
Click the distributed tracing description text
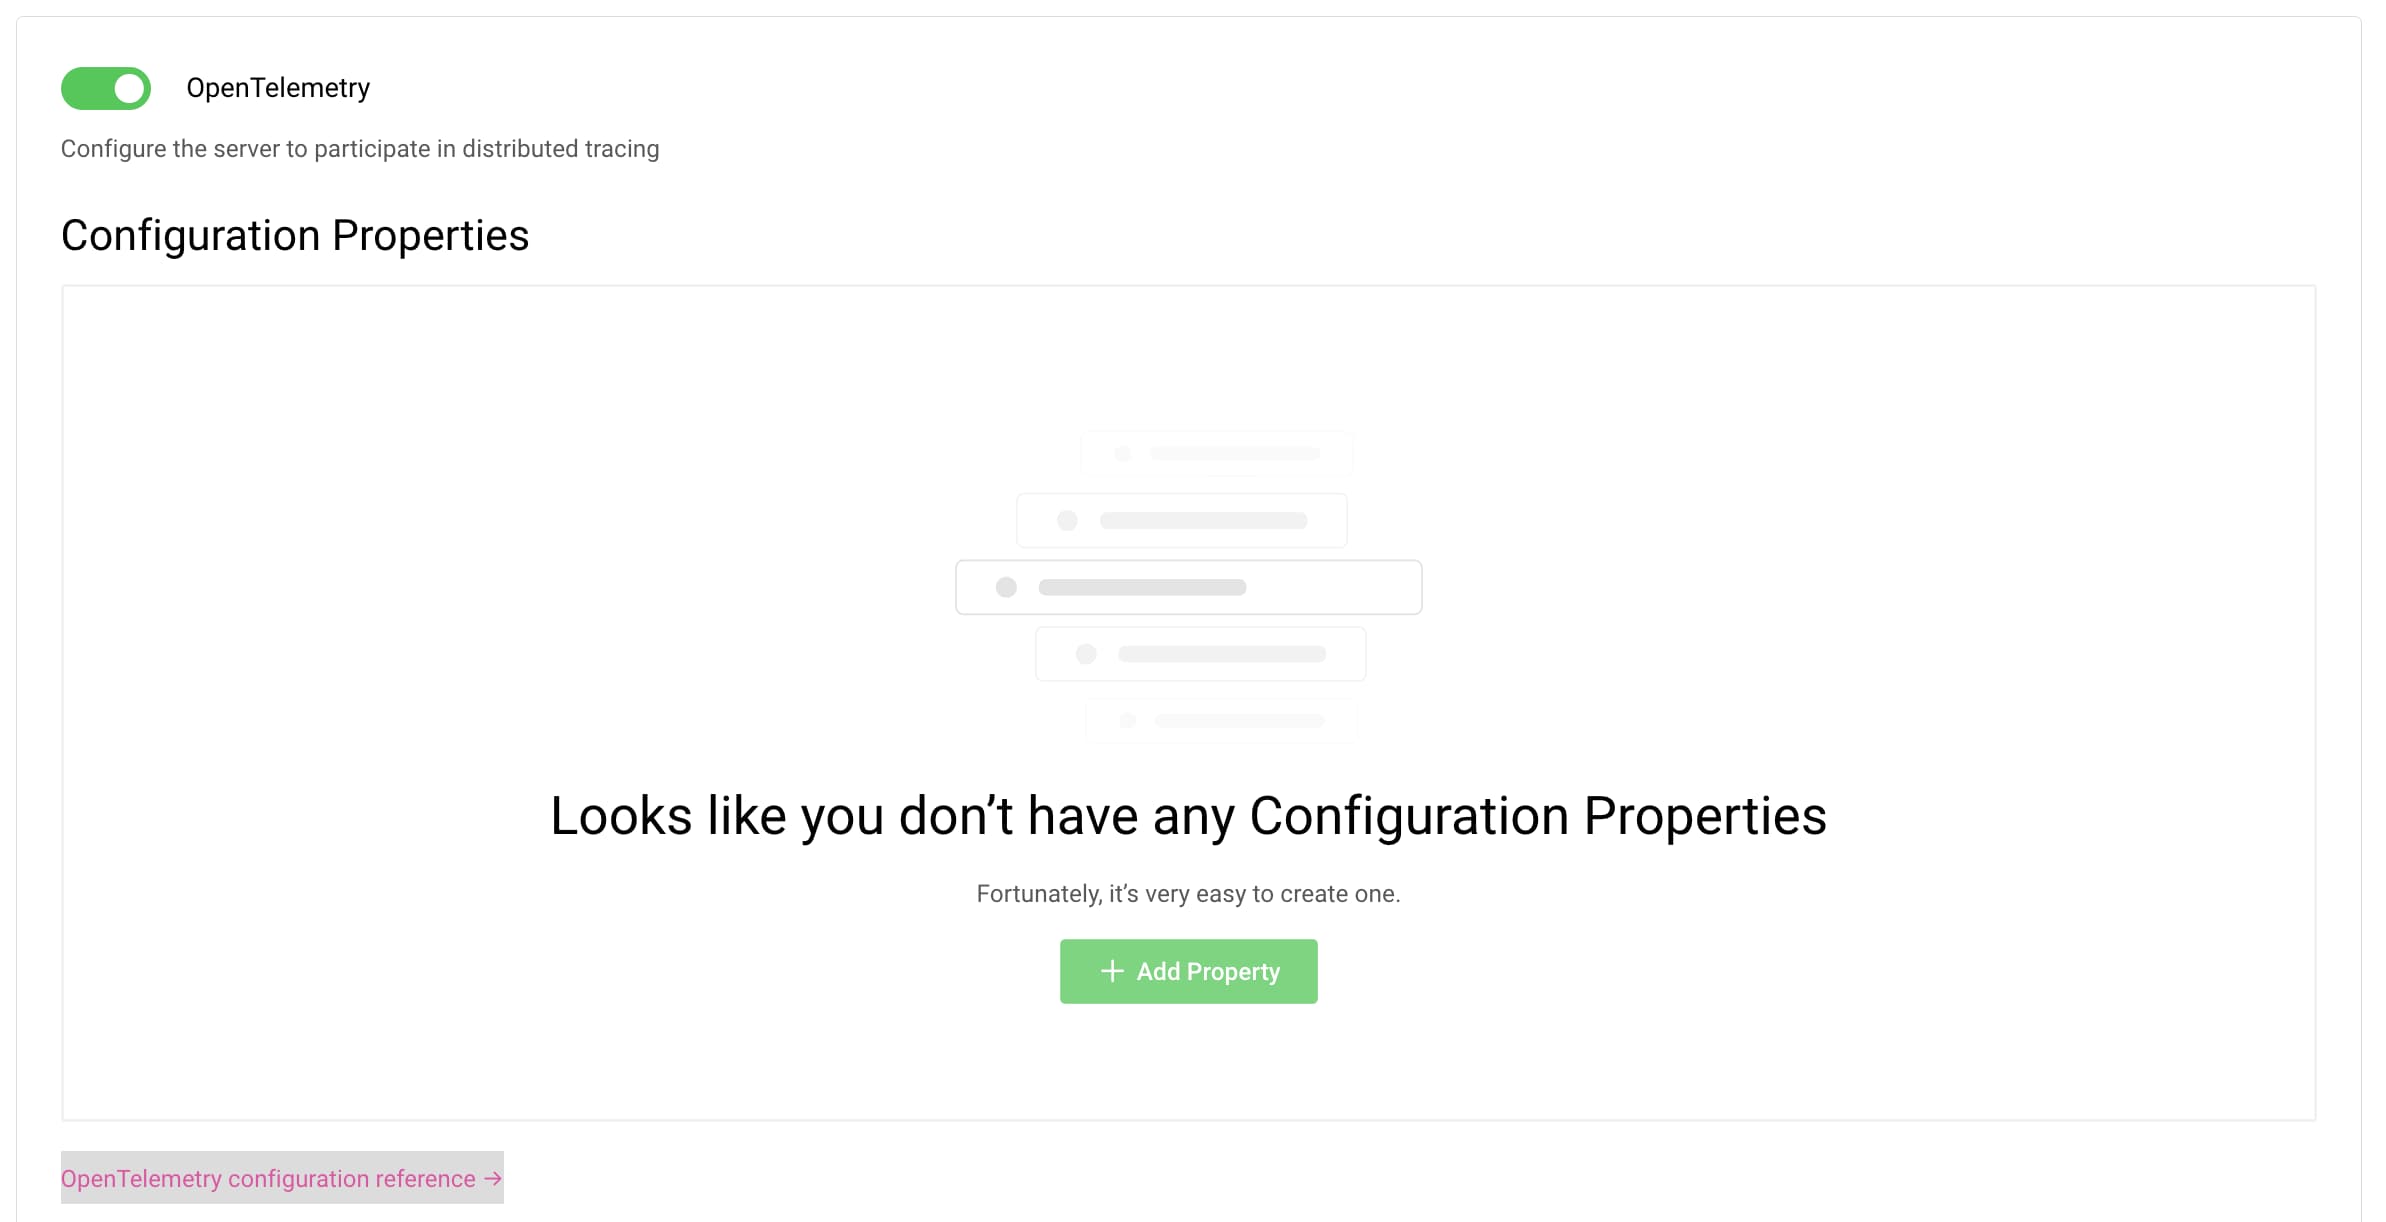[x=360, y=149]
